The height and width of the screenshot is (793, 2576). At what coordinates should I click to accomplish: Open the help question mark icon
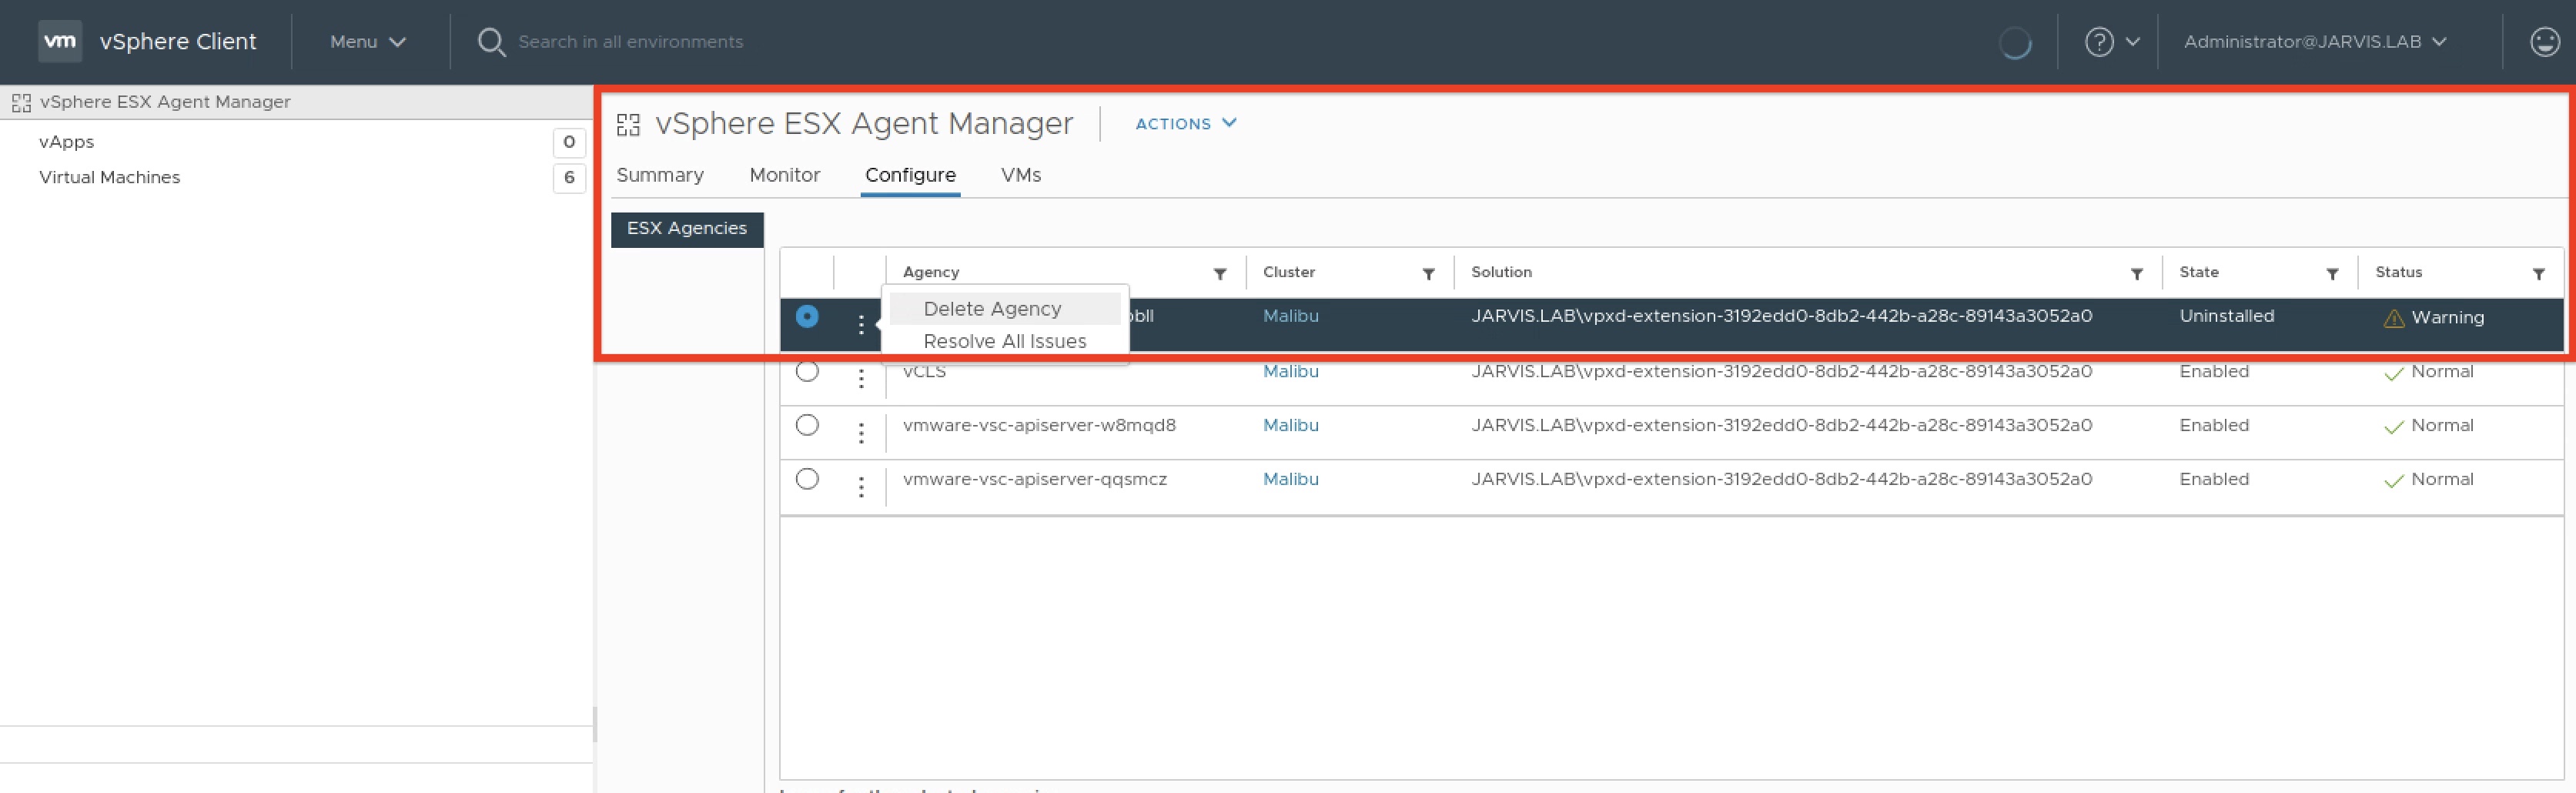click(2099, 42)
